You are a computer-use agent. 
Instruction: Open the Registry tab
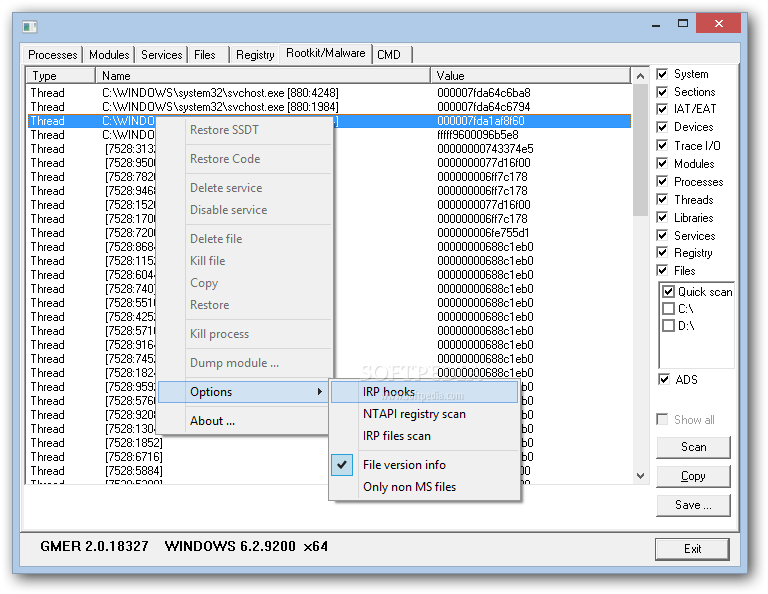pyautogui.click(x=255, y=55)
